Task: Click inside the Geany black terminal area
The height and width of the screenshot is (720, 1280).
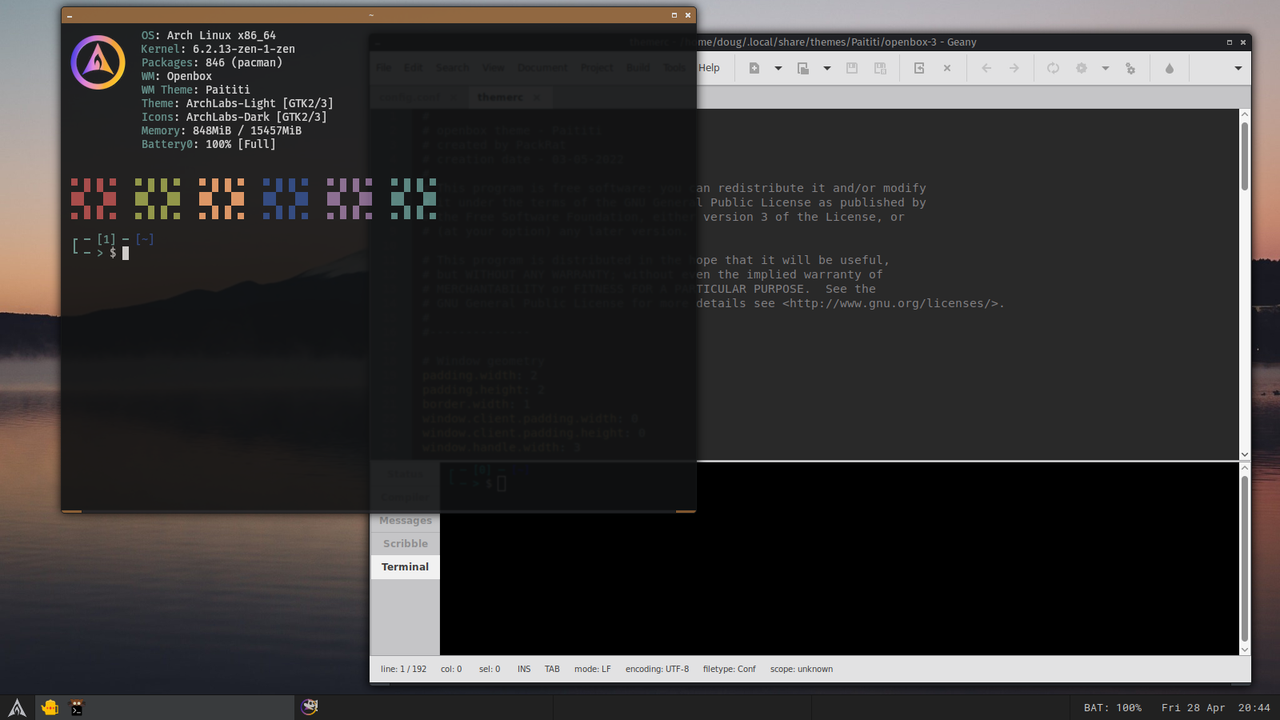Action: tap(840, 560)
